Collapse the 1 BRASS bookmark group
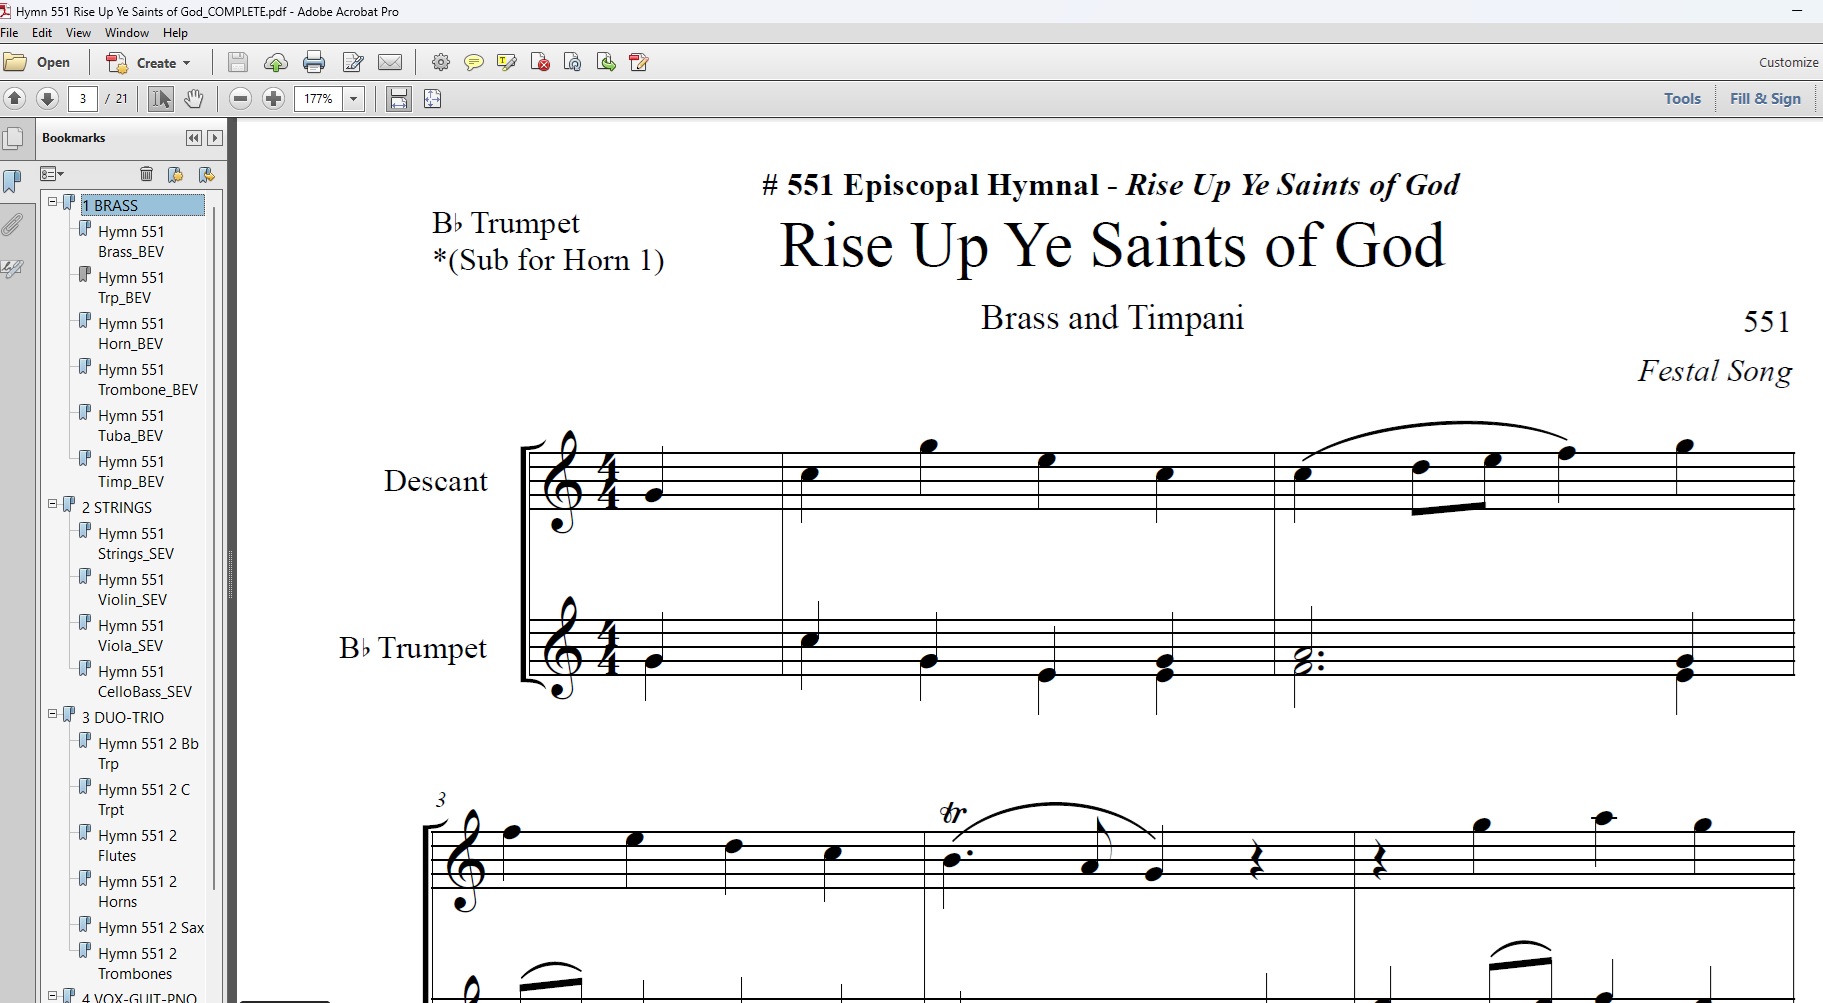The image size is (1823, 1003). 52,202
